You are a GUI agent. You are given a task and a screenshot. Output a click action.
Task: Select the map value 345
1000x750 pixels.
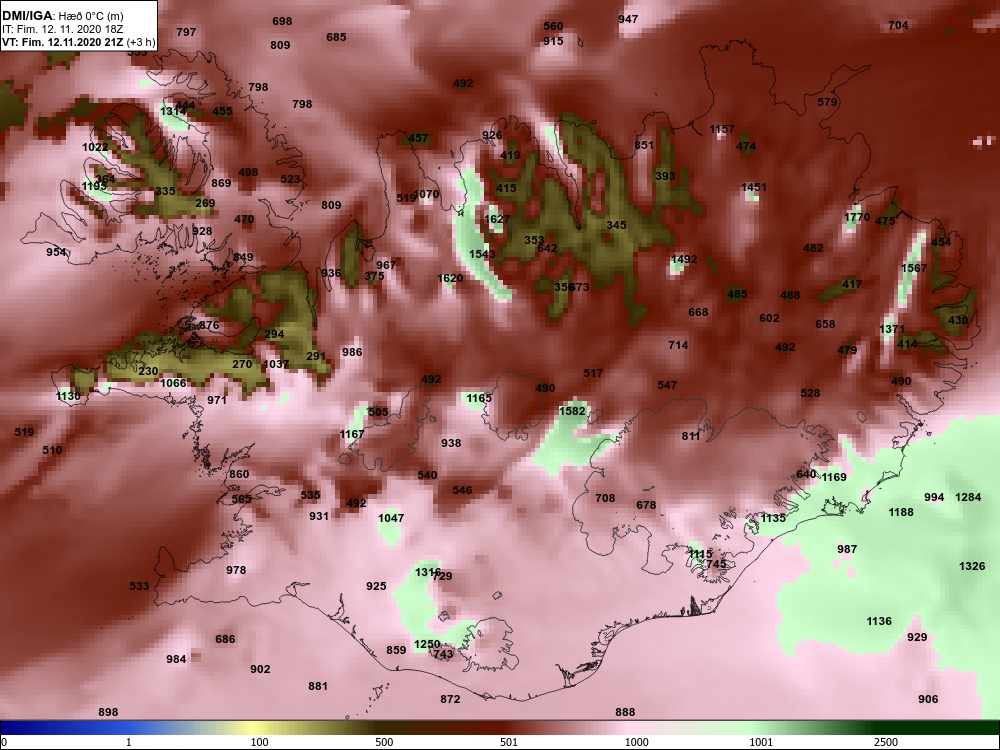pyautogui.click(x=616, y=225)
